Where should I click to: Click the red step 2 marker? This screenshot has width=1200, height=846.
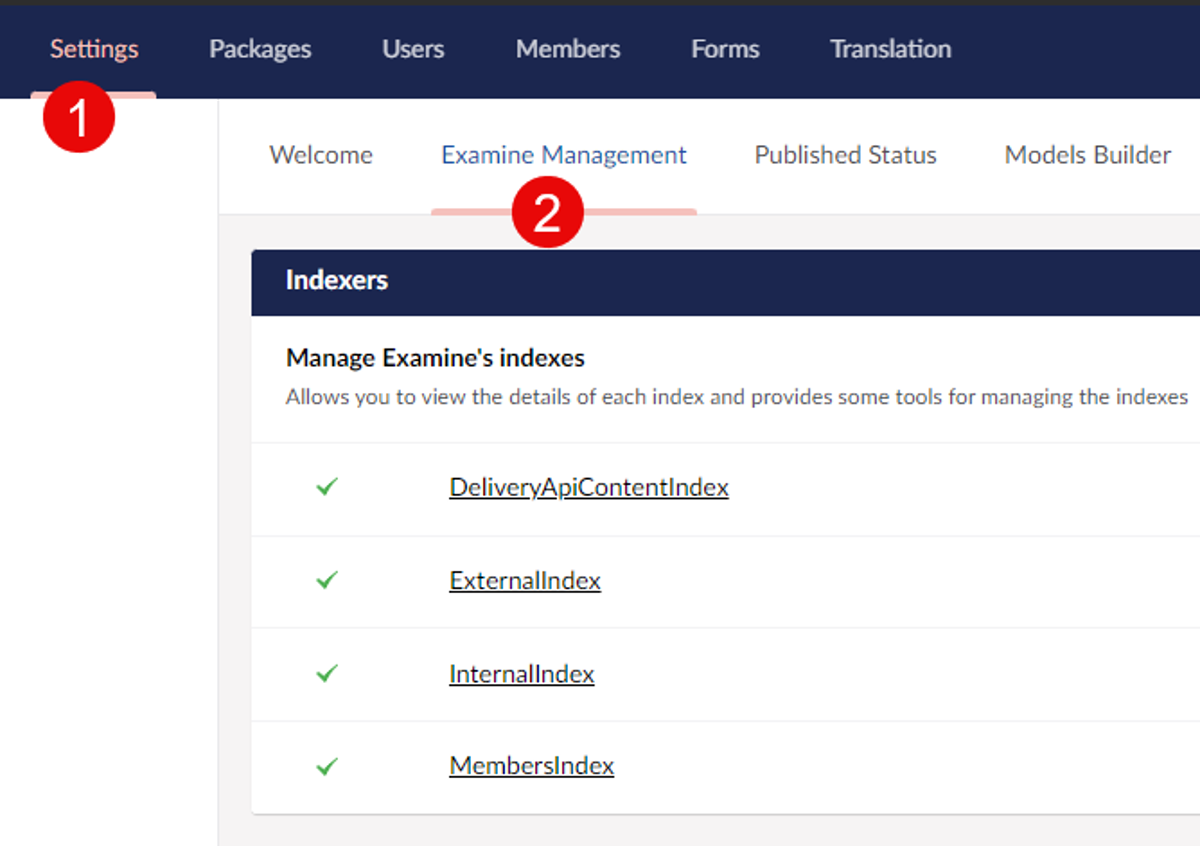tap(547, 212)
